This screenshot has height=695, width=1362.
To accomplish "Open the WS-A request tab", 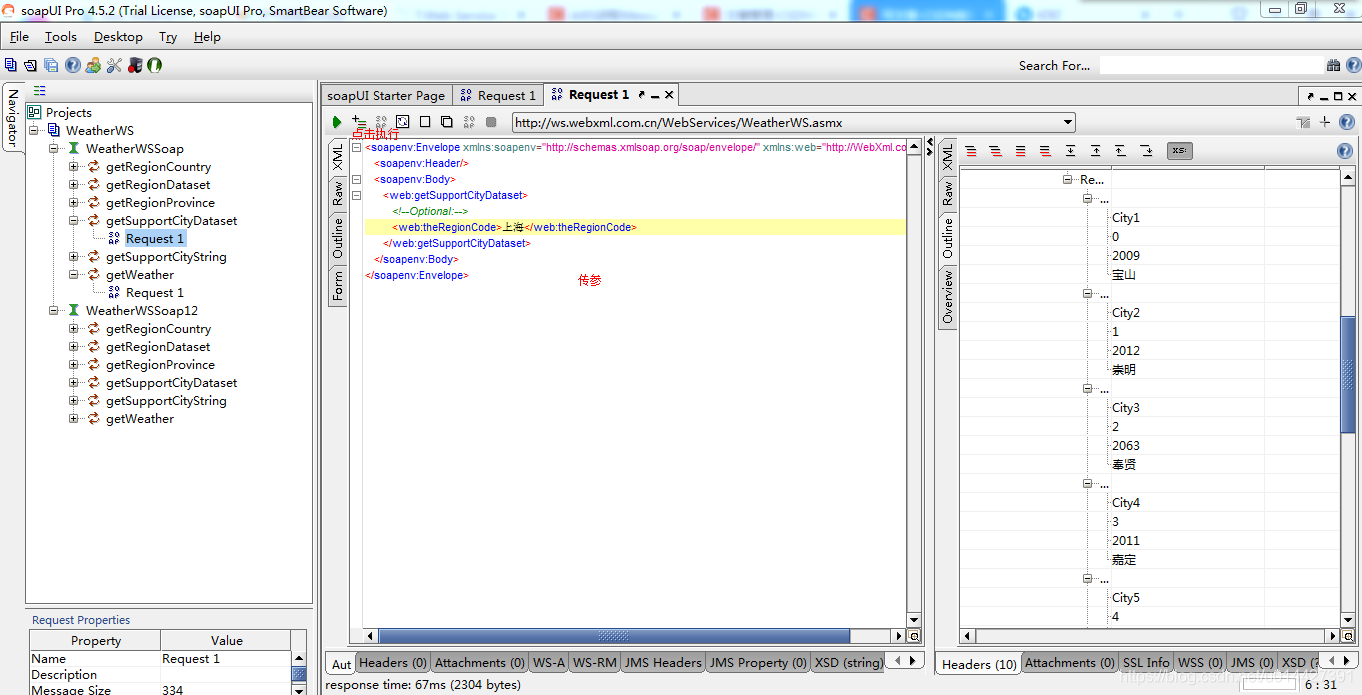I will point(549,662).
